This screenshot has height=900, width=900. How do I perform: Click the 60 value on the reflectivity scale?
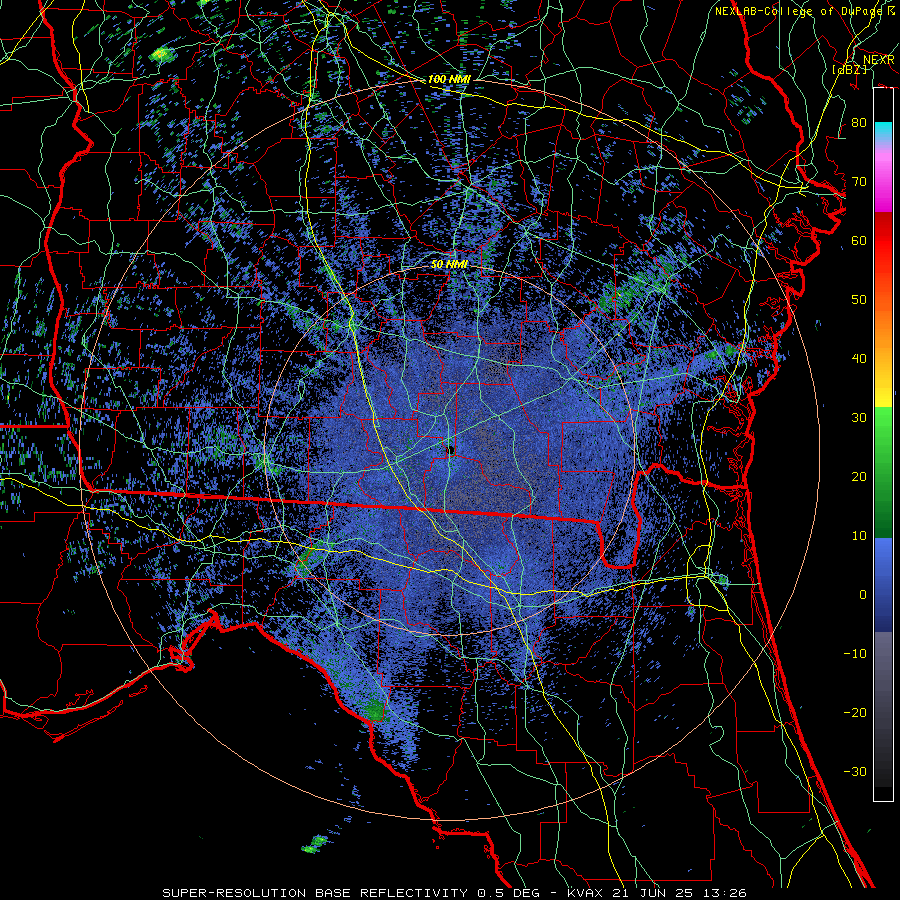(x=859, y=240)
